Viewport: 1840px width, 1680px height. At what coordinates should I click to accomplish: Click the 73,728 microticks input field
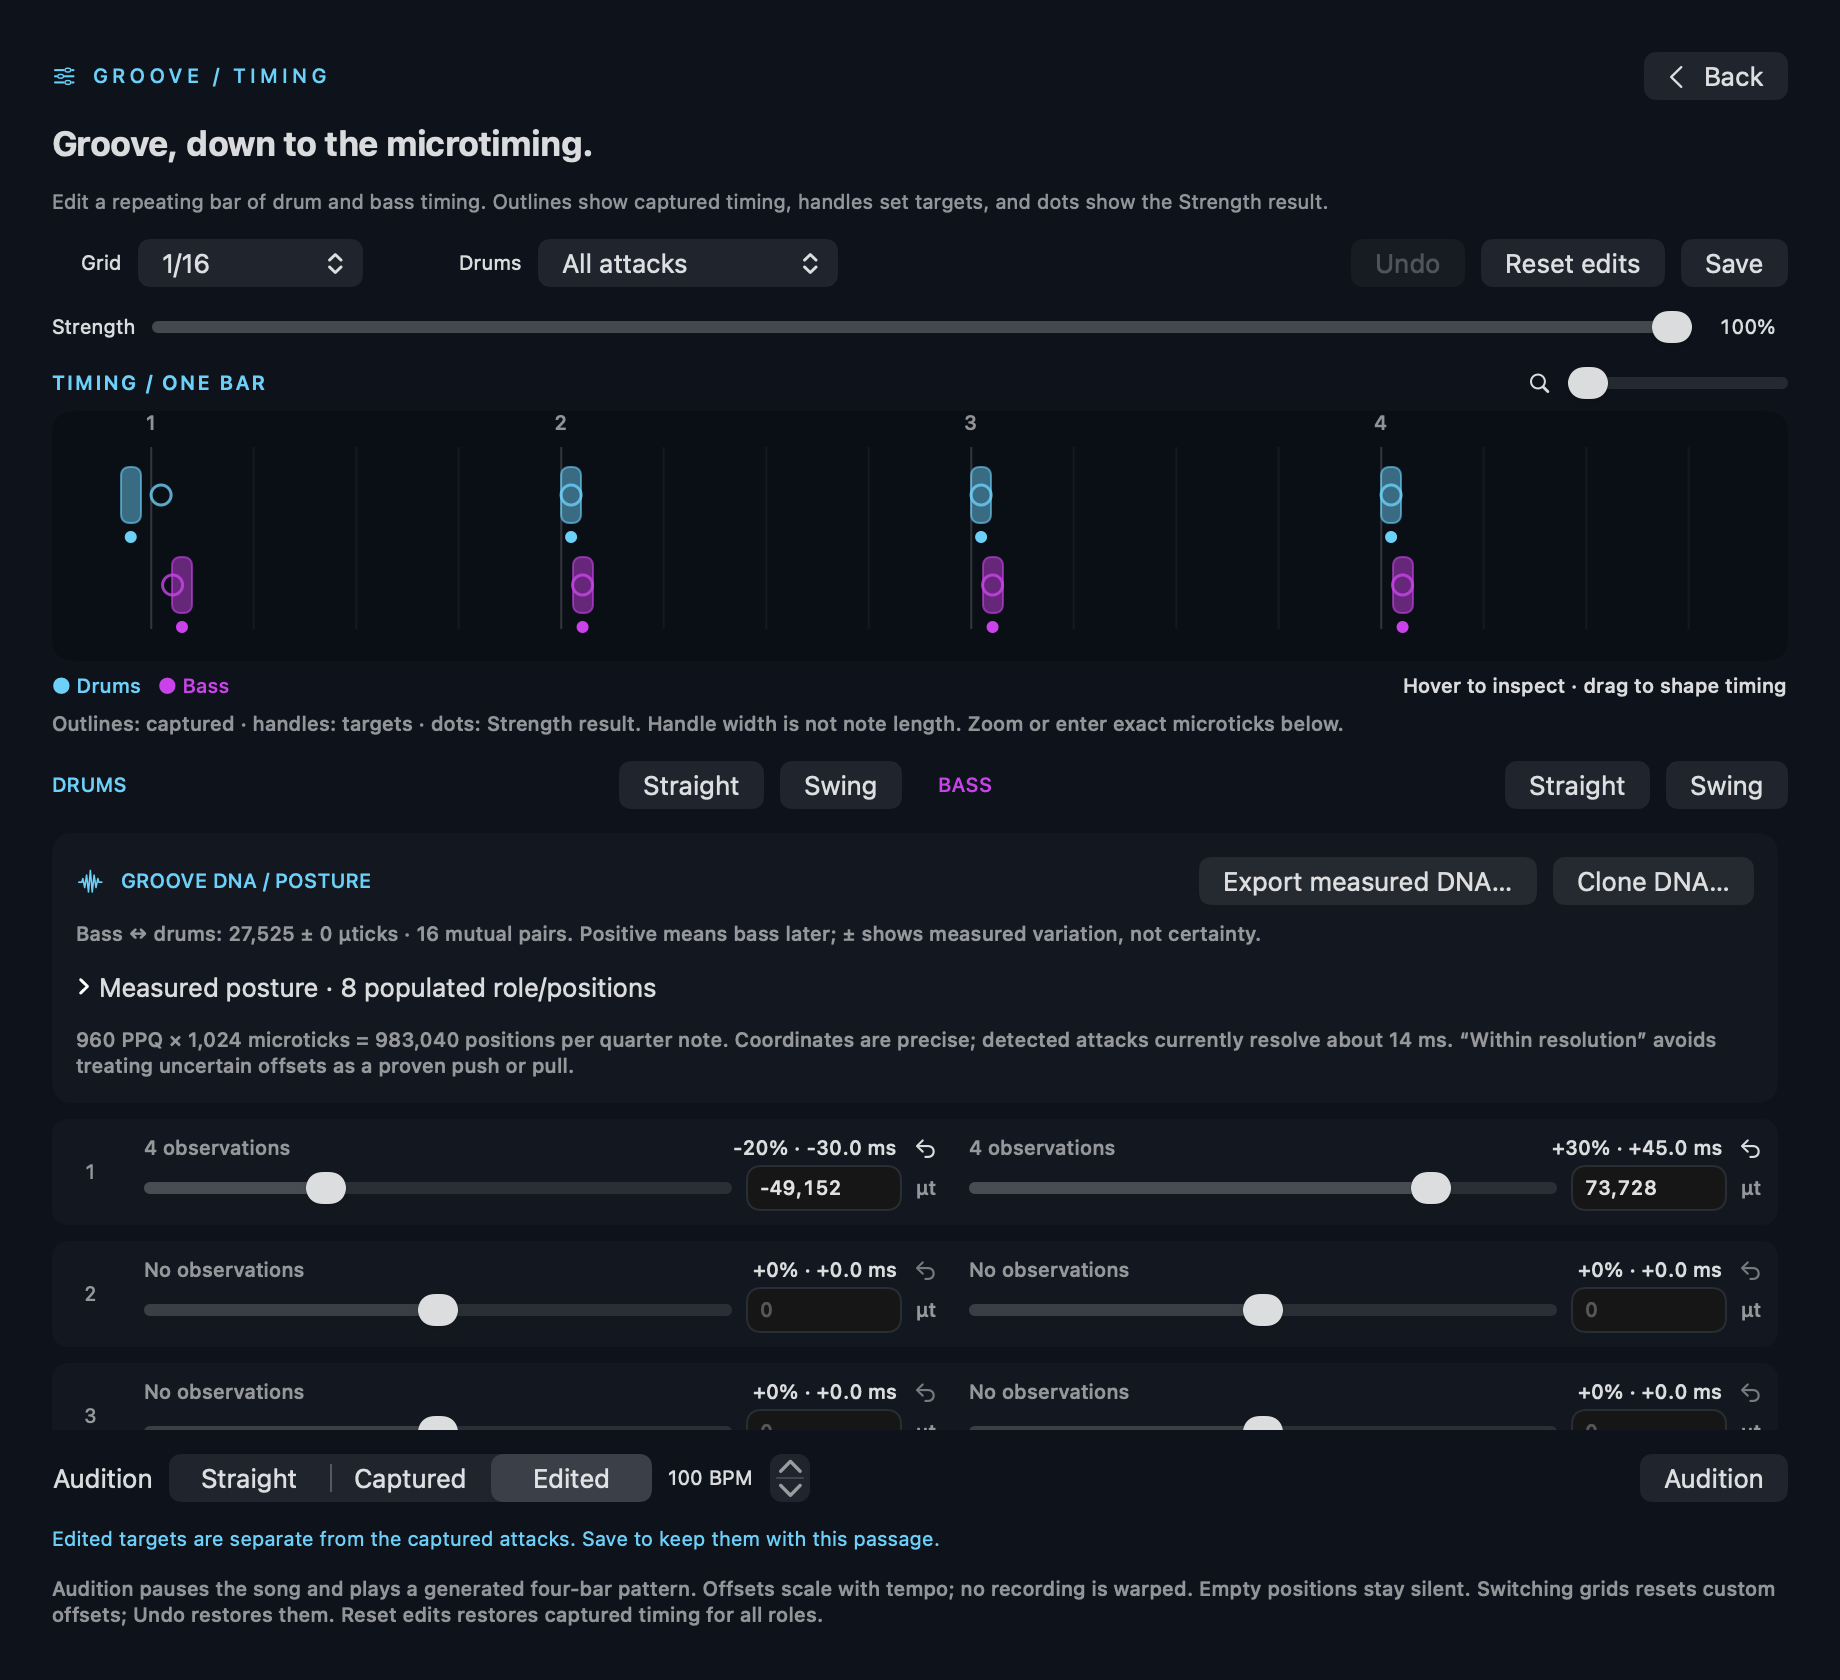1649,1188
